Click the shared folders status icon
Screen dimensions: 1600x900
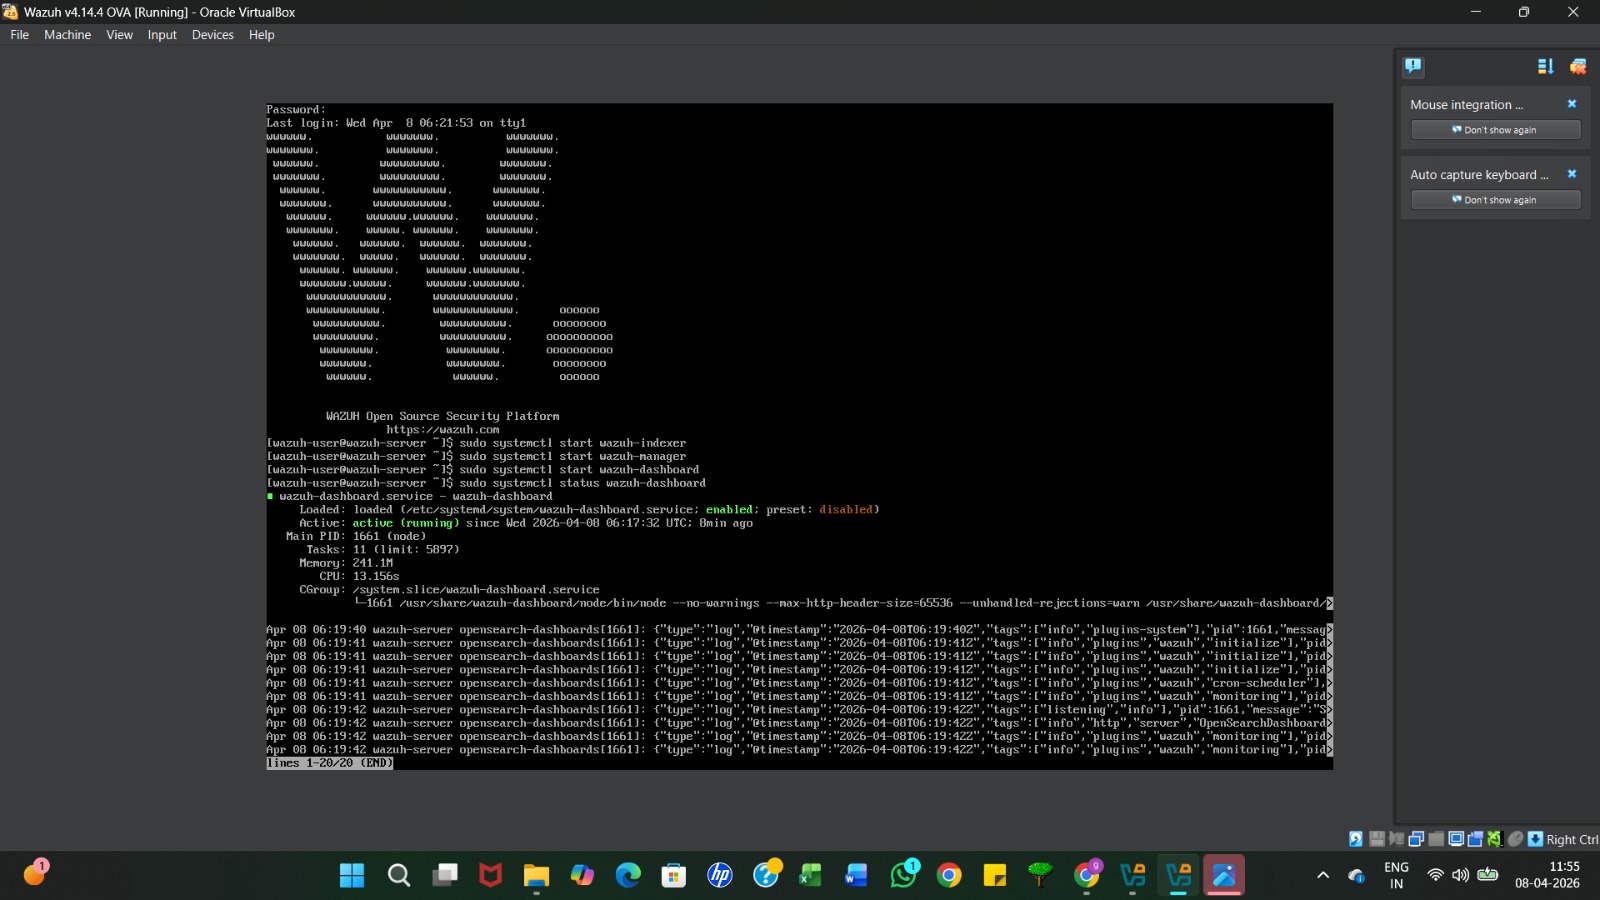coord(1436,839)
